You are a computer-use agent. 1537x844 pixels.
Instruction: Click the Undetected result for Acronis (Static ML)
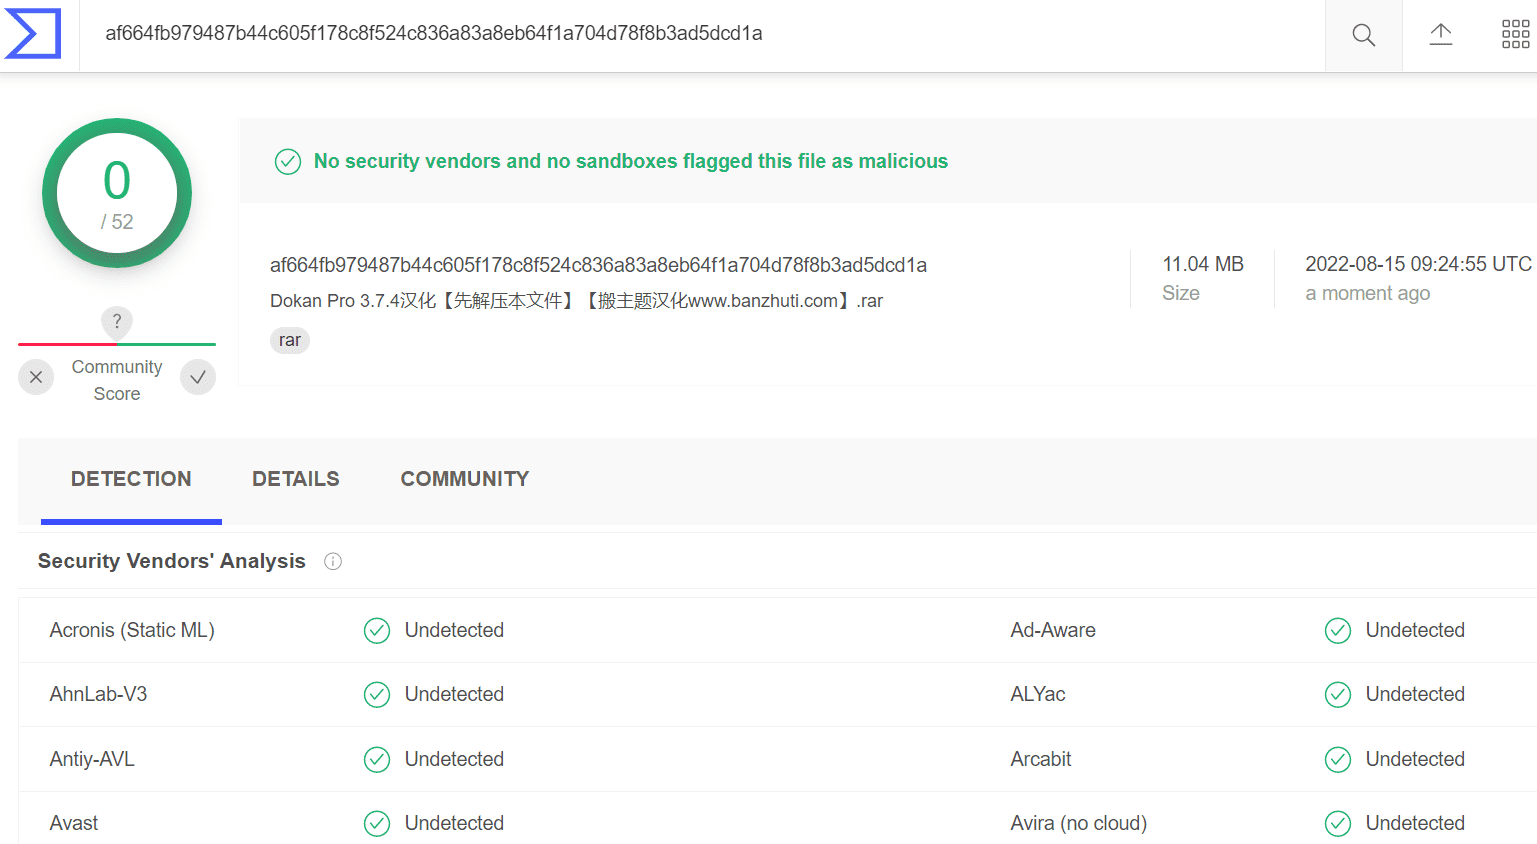click(x=454, y=631)
